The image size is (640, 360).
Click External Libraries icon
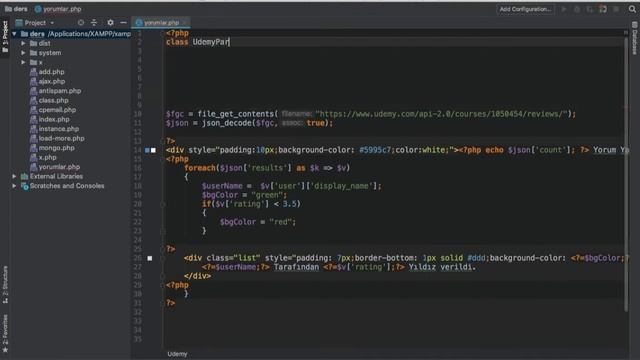(24, 176)
